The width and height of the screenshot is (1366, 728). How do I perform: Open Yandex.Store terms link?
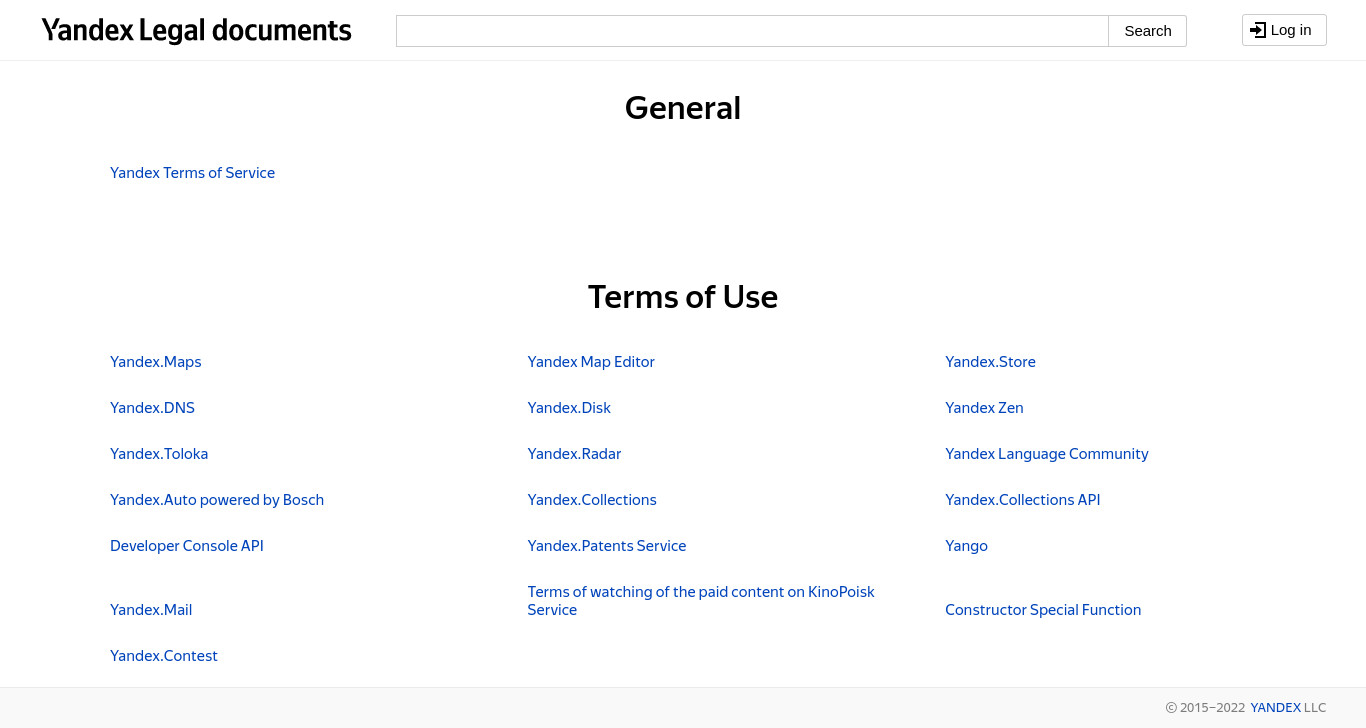990,362
